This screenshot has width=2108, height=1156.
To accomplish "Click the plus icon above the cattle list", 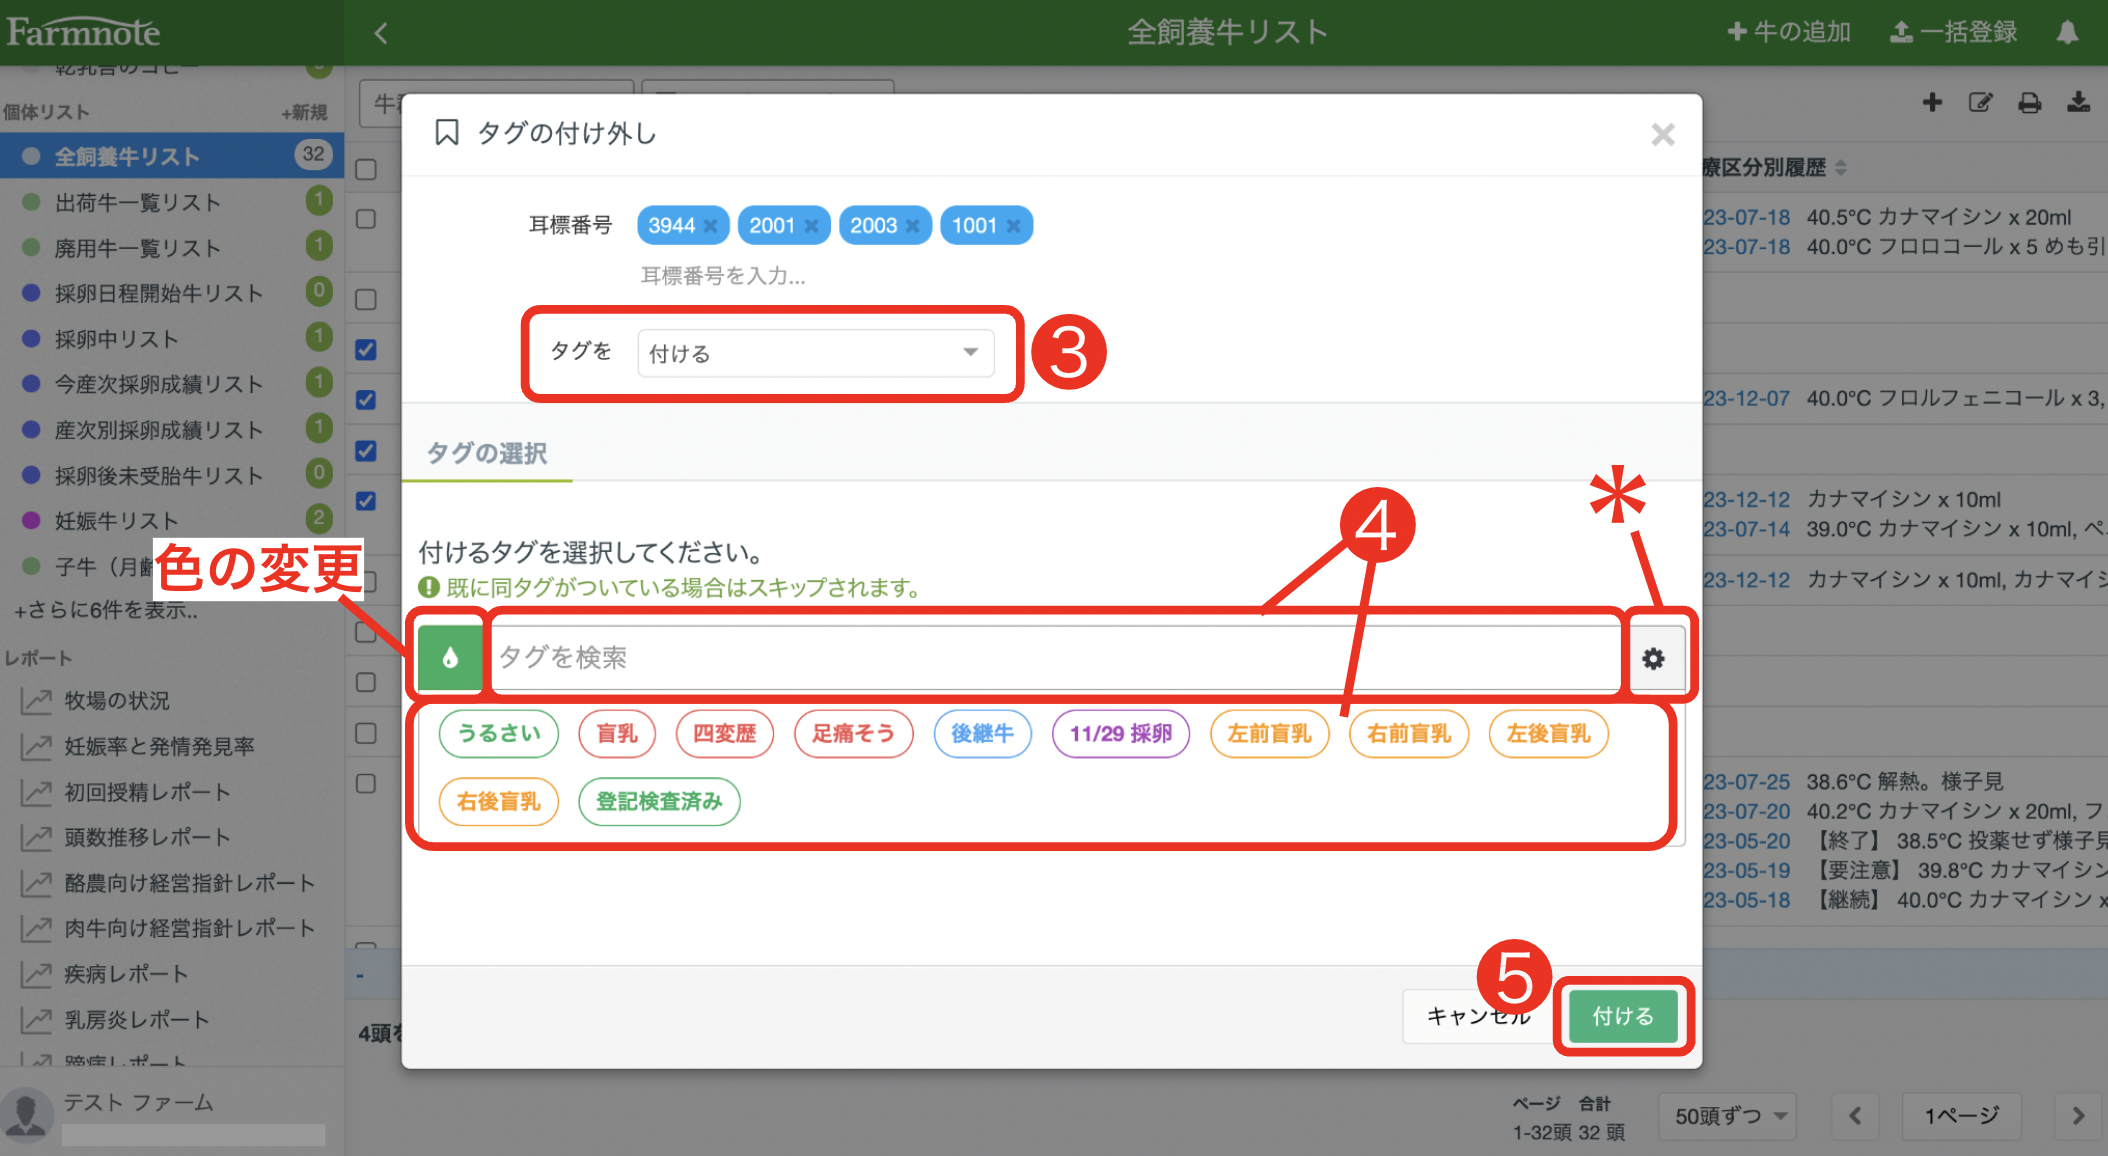I will (x=1932, y=103).
